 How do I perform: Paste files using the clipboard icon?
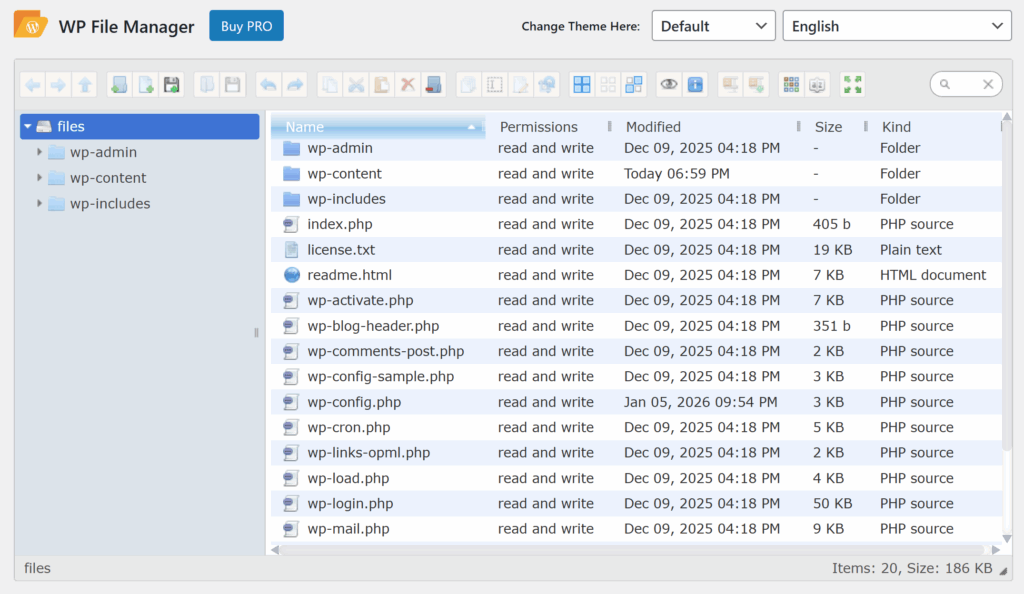(x=381, y=84)
